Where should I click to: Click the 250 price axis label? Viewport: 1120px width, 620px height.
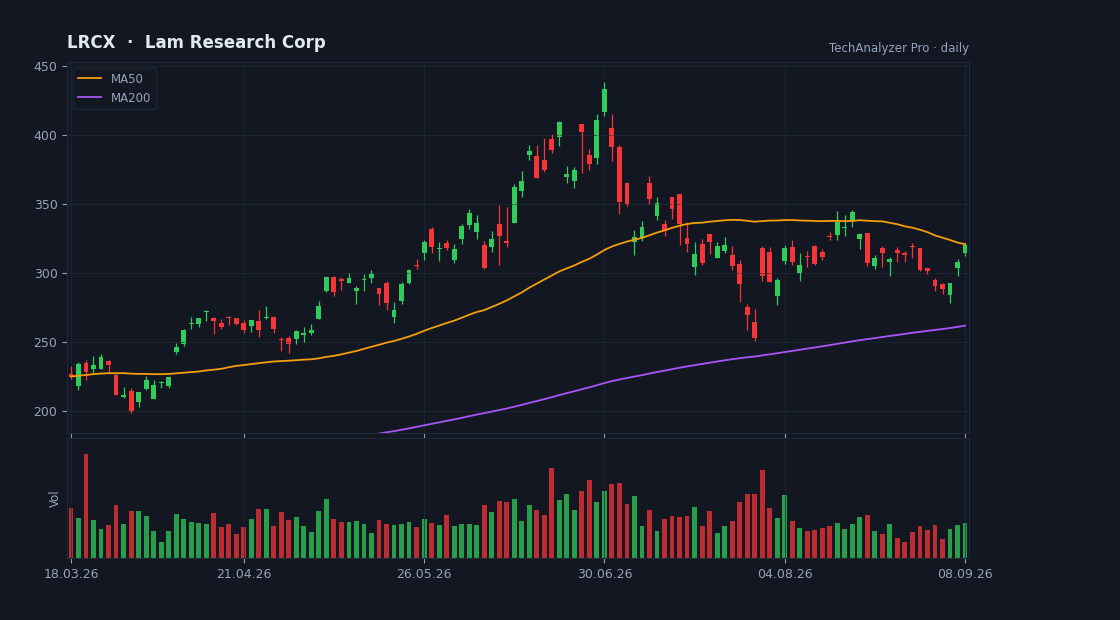click(x=46, y=343)
